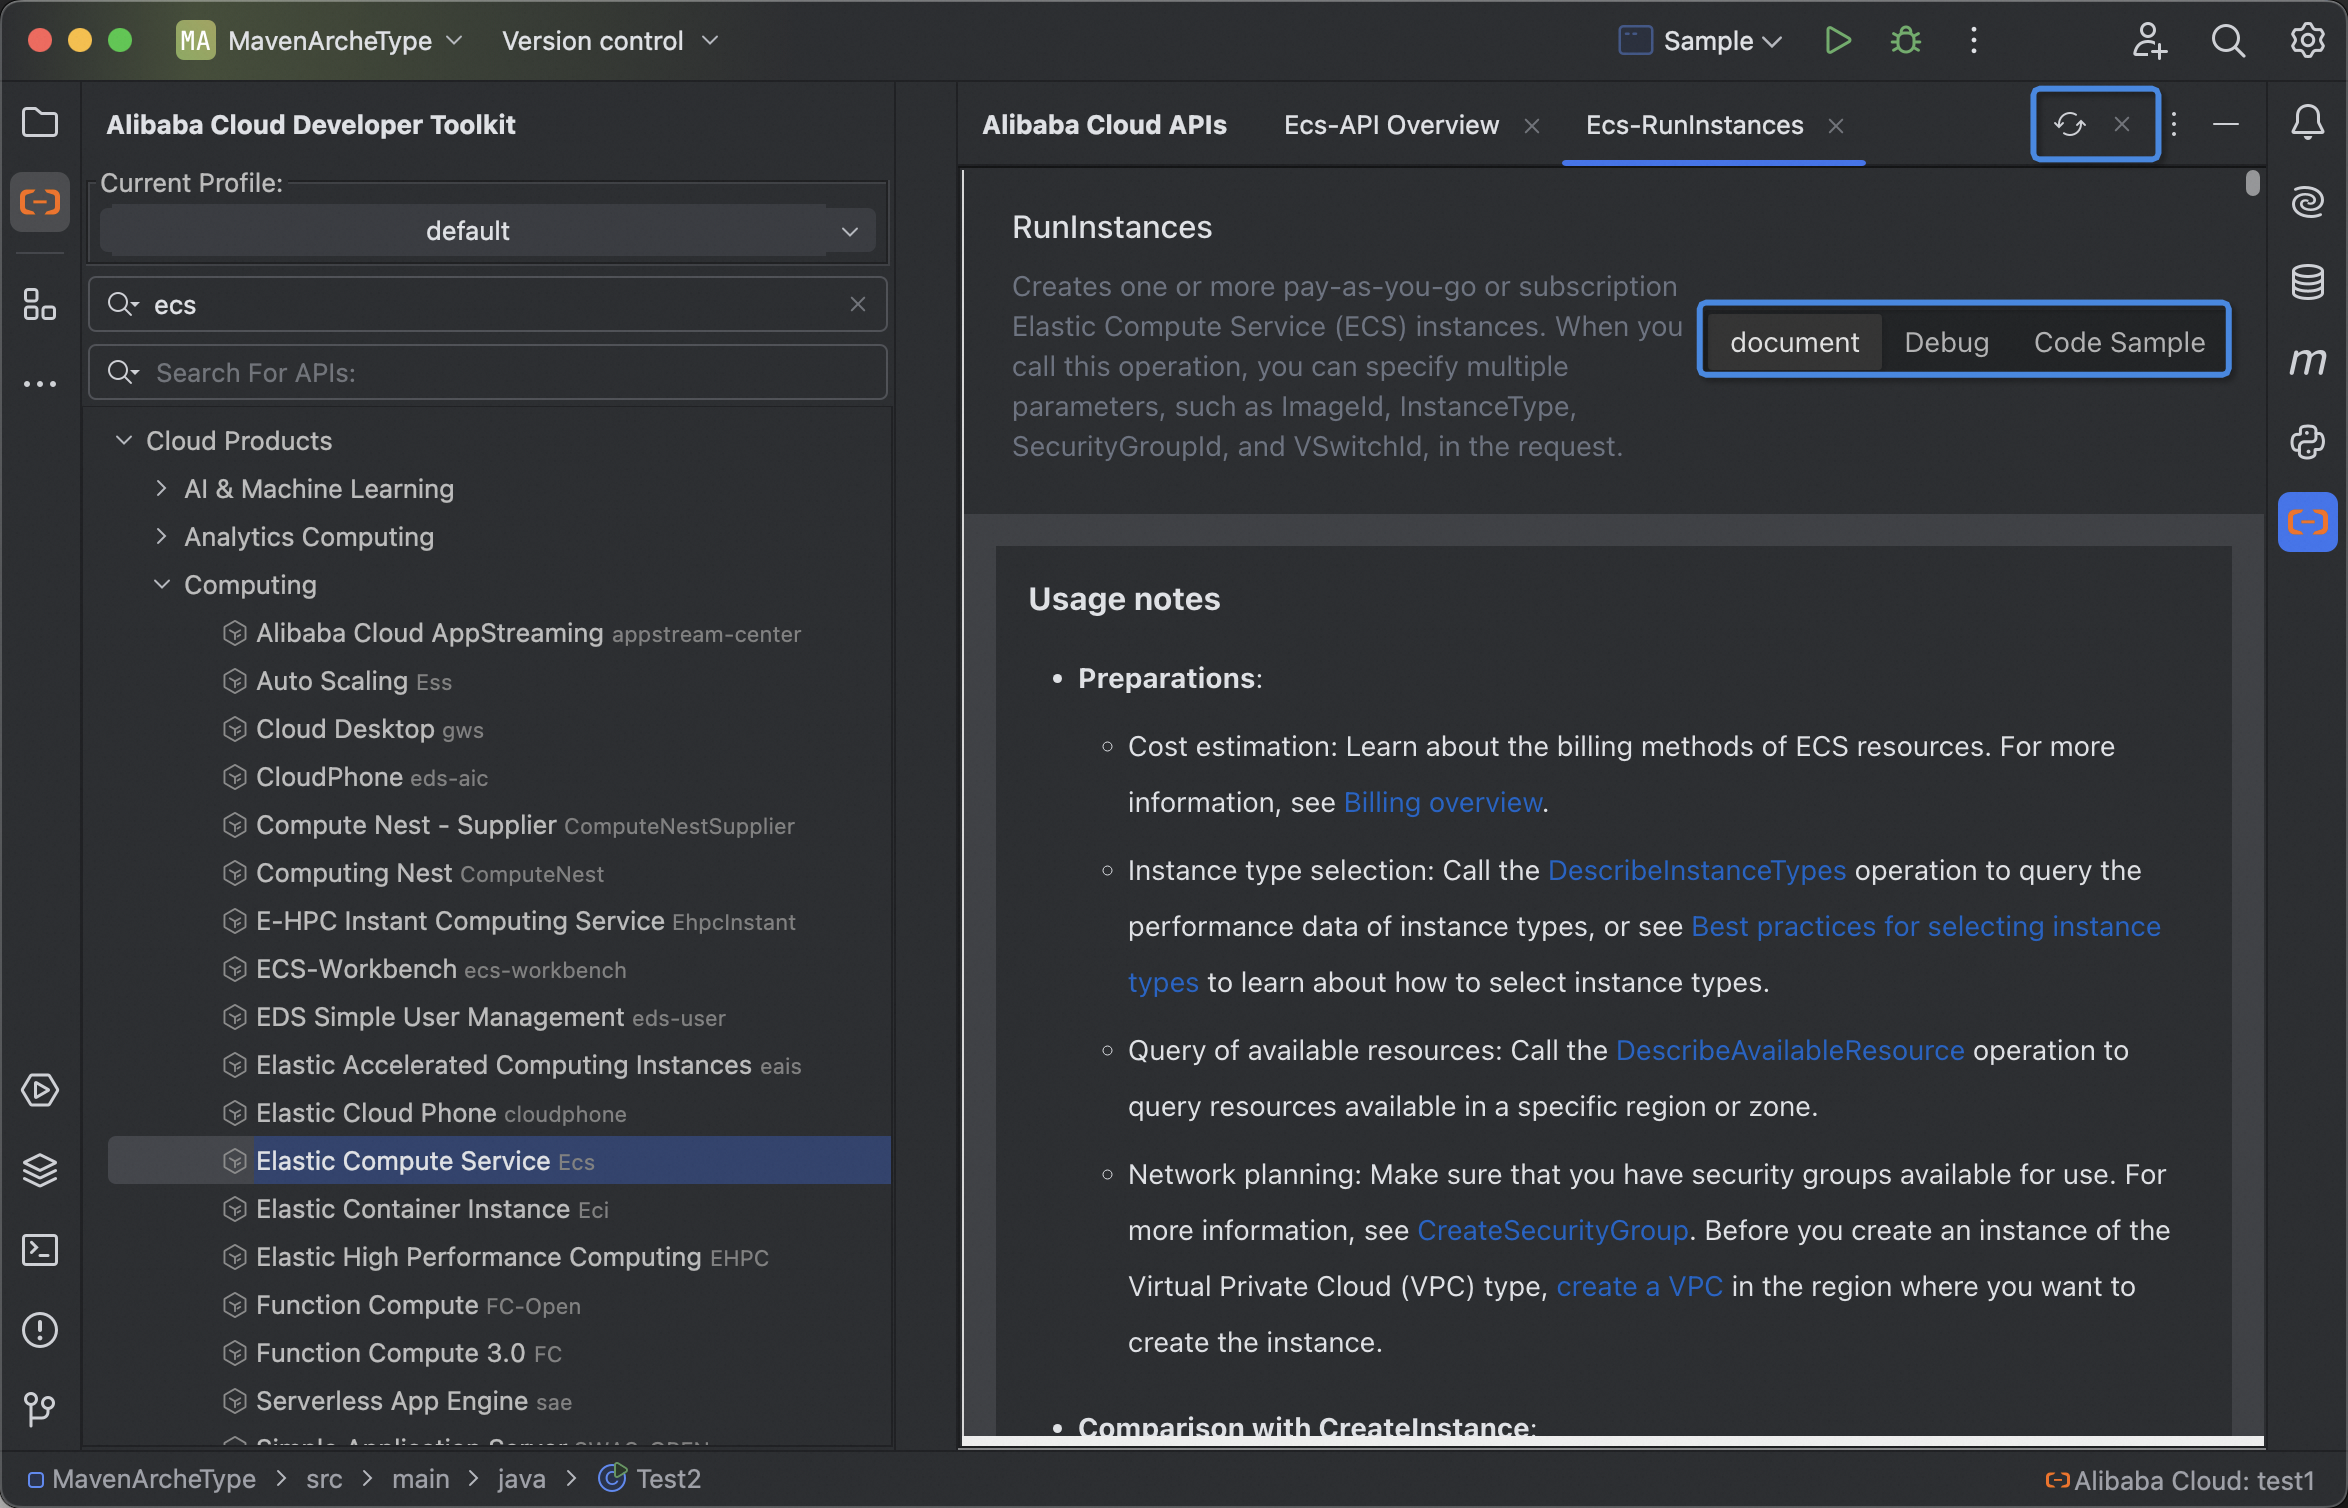The width and height of the screenshot is (2348, 1508).
Task: Open the Structure tool window icon
Action: [x=40, y=305]
